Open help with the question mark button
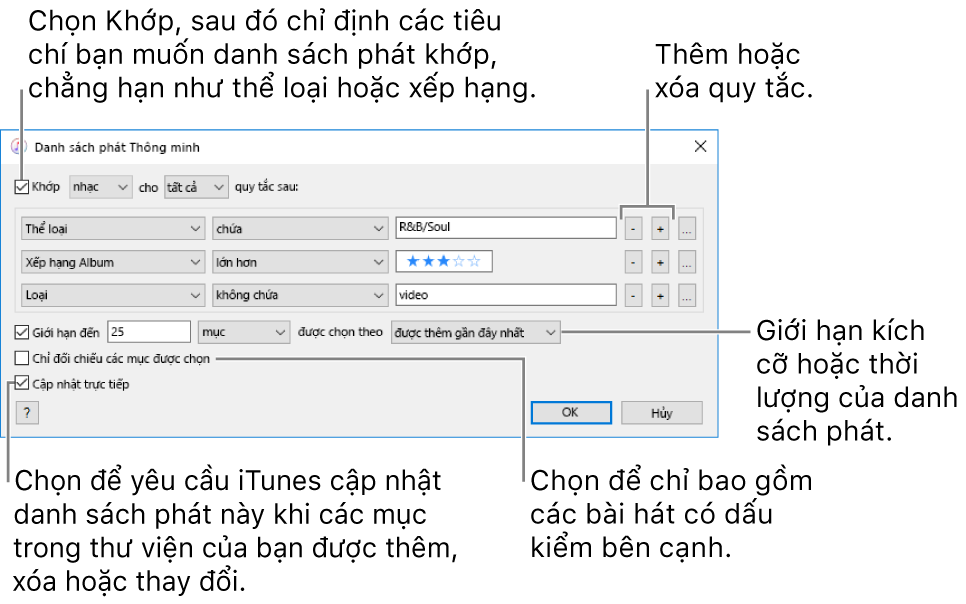This screenshot has width=966, height=604. 27,413
